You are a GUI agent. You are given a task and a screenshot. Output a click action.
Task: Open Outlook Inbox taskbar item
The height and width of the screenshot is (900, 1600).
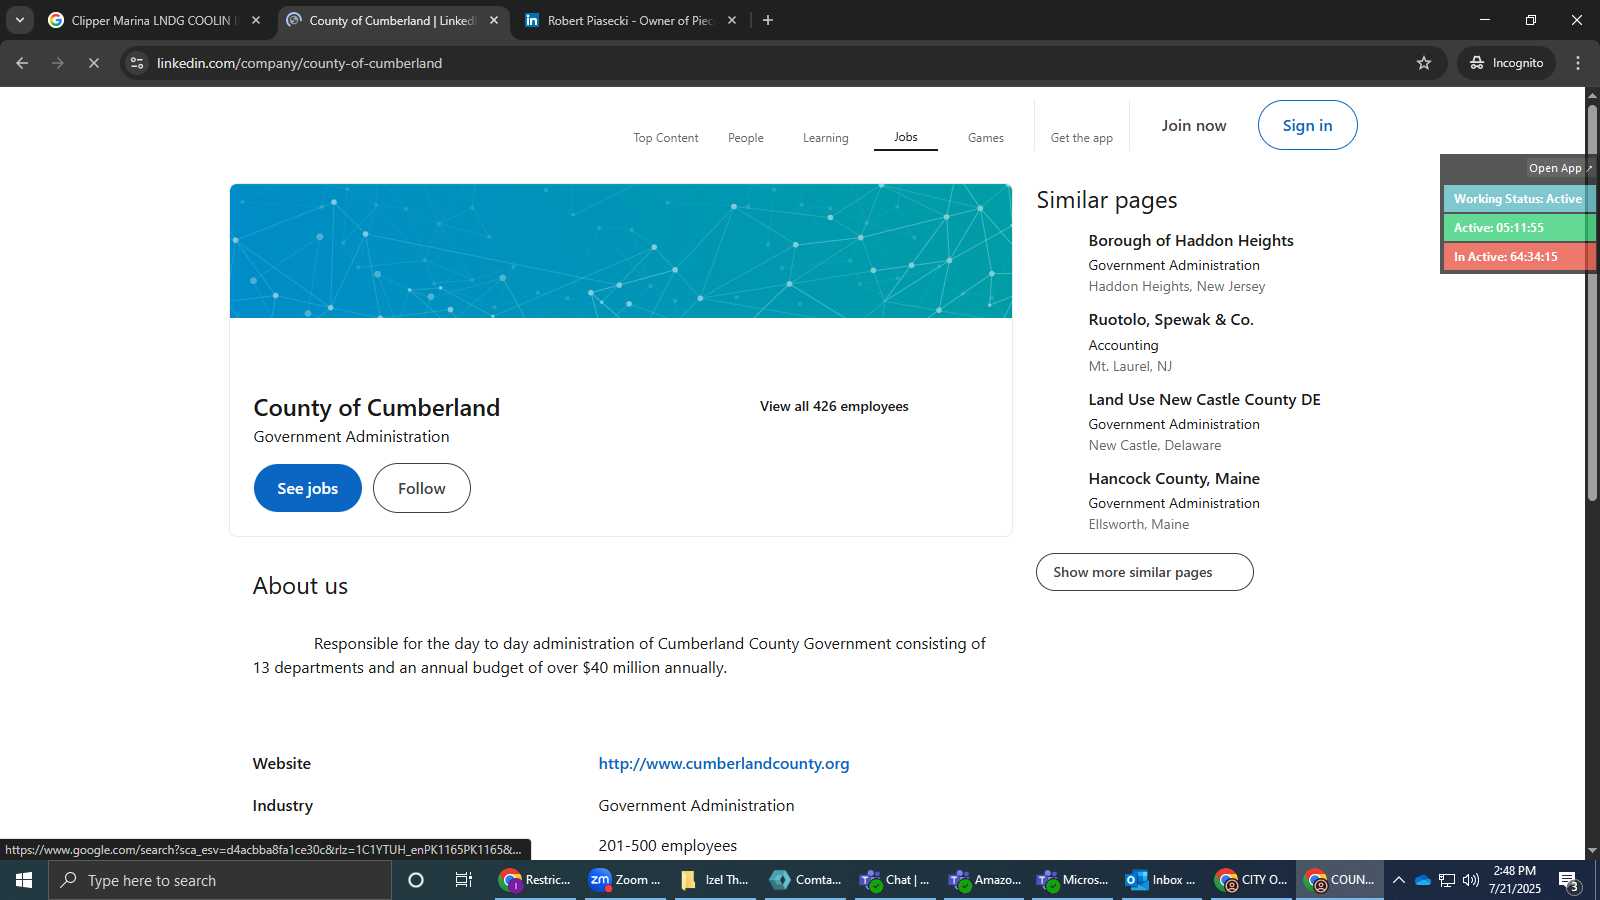[1162, 880]
